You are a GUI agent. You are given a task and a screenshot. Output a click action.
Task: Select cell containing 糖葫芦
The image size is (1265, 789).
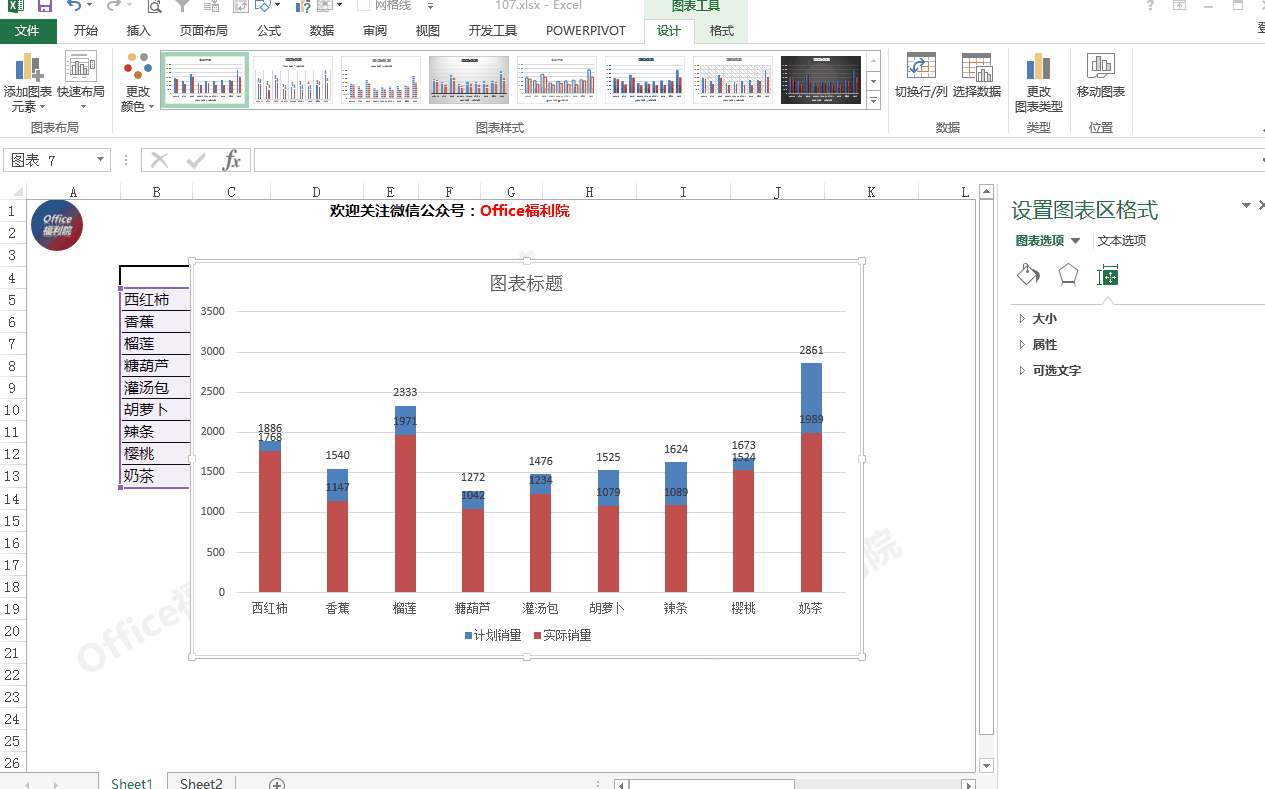(x=155, y=365)
